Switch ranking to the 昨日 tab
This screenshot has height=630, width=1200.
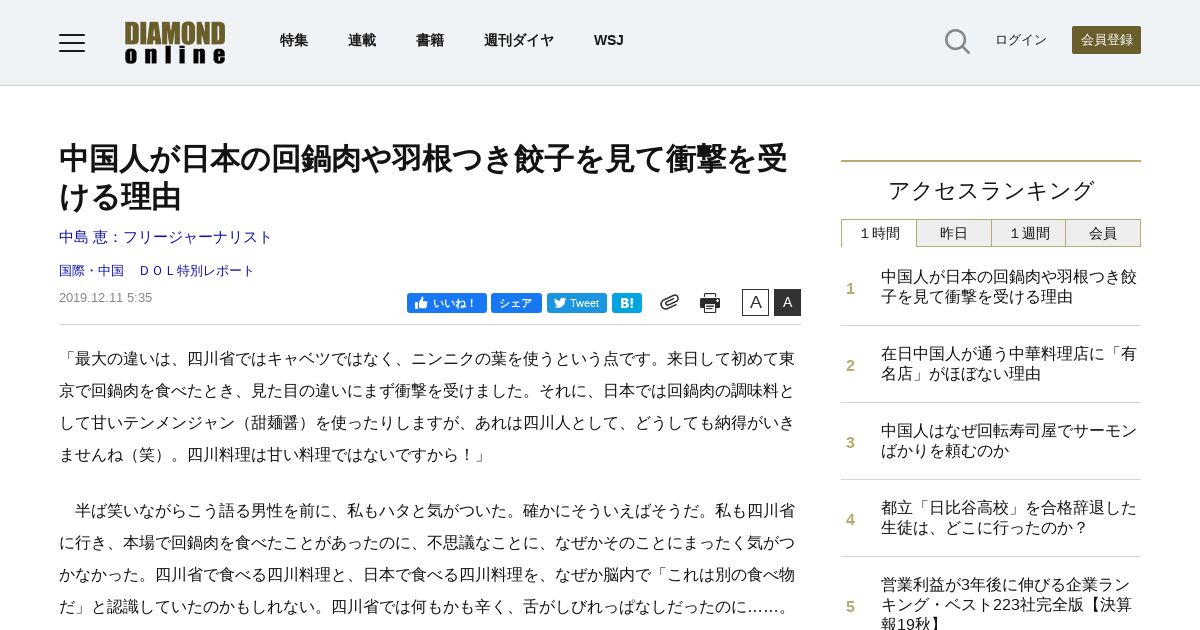(954, 233)
